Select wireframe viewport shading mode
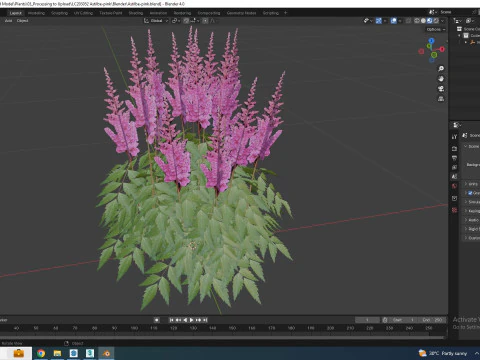 coord(417,21)
